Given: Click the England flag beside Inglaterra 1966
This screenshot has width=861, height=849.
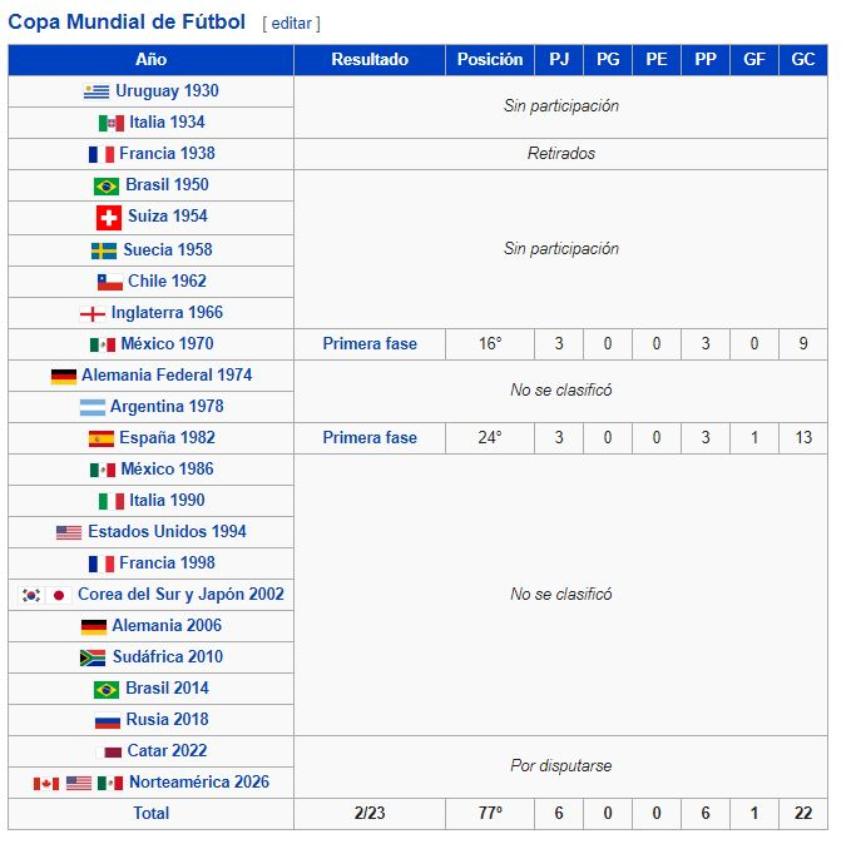Looking at the screenshot, I should tap(92, 313).
